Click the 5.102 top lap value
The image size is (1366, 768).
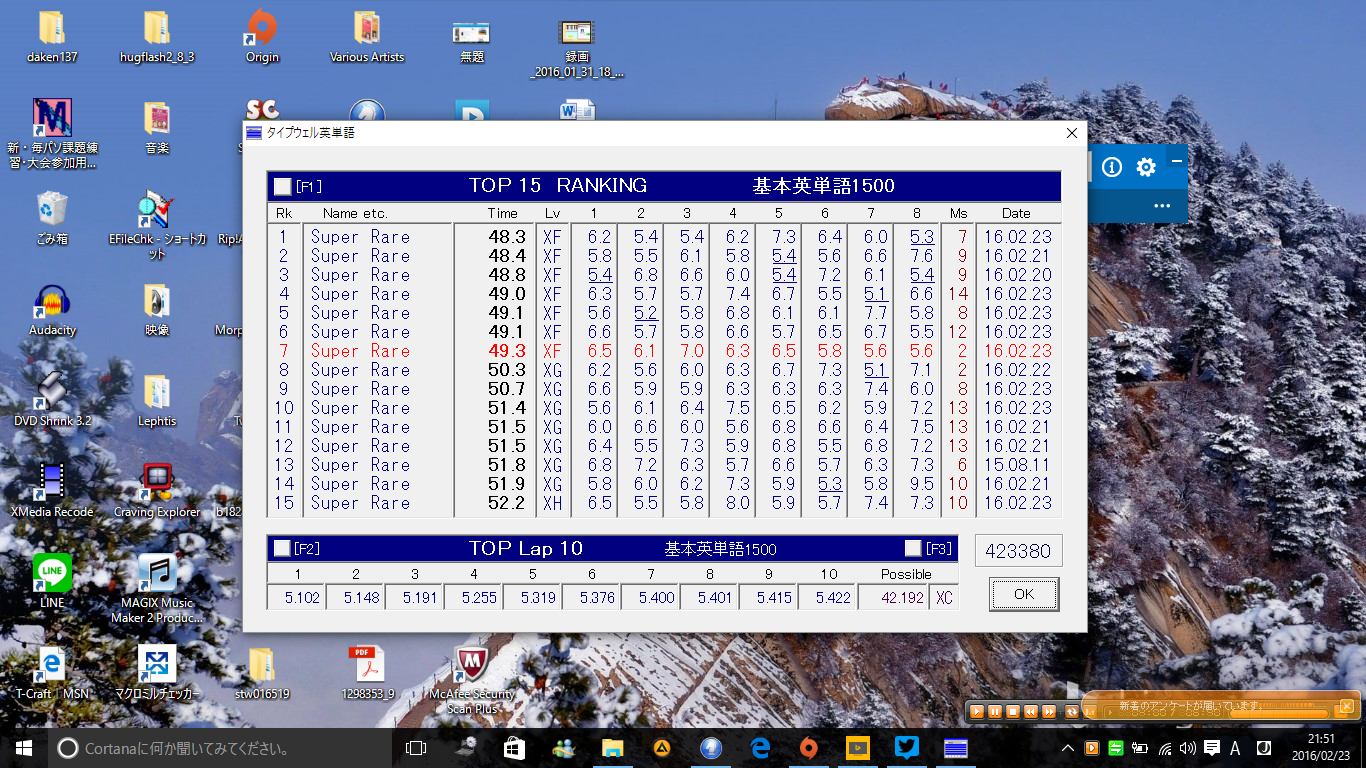(296, 597)
